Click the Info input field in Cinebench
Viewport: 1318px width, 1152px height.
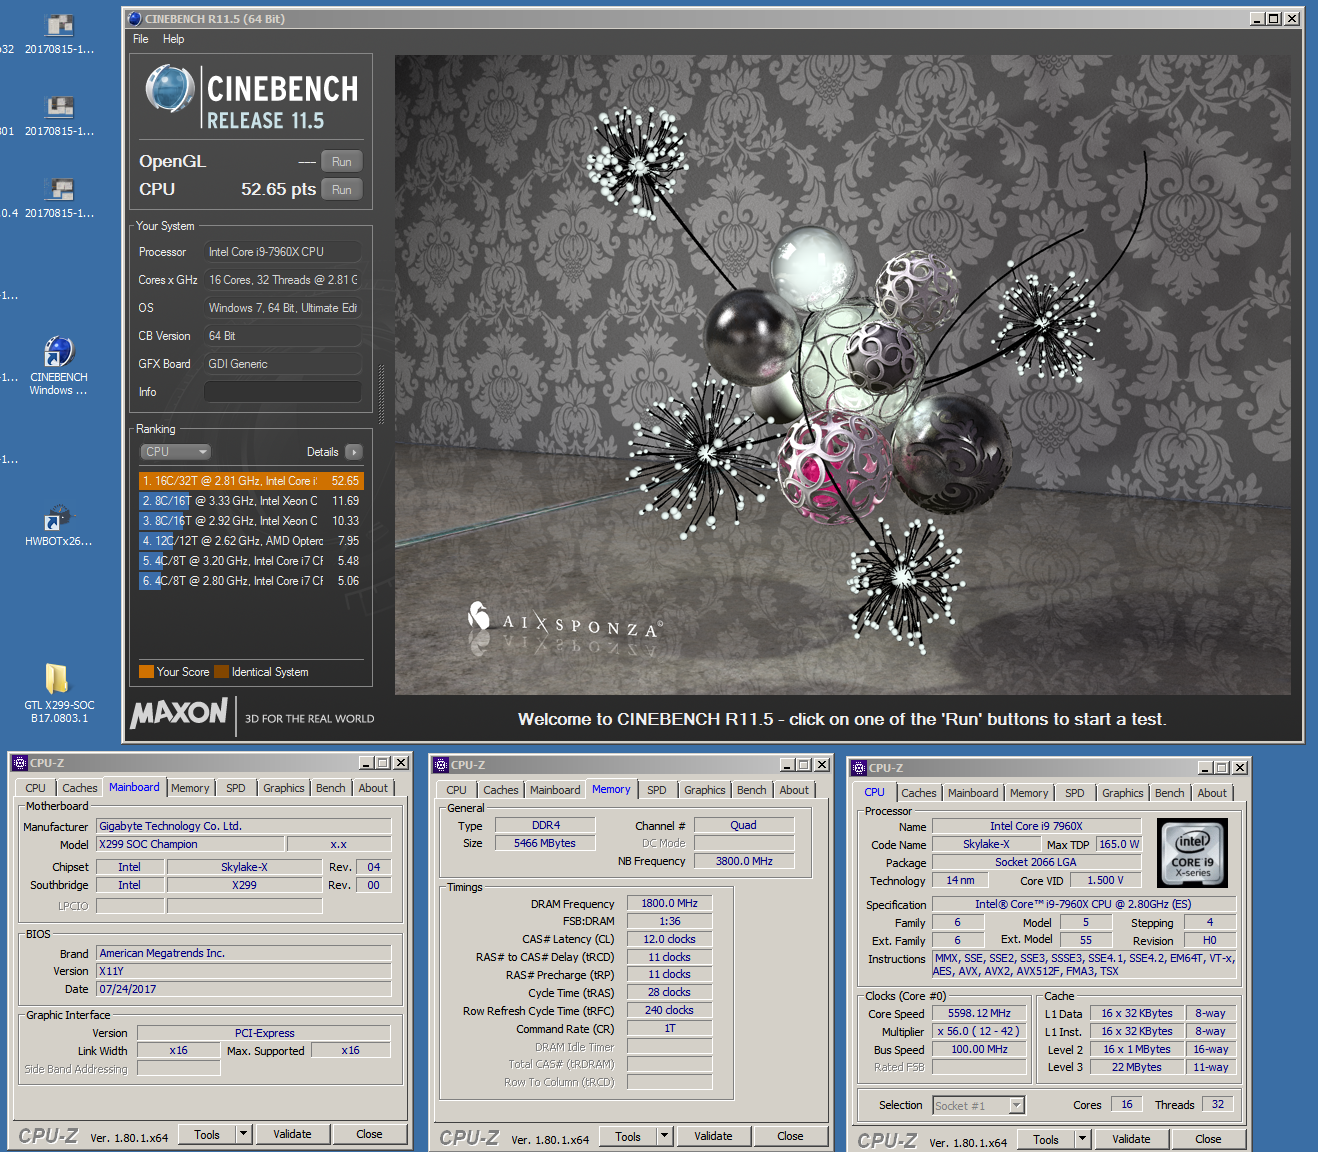point(283,392)
